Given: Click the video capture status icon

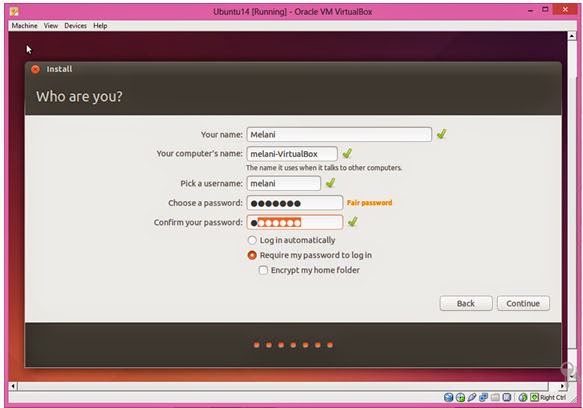Looking at the screenshot, I should pos(506,398).
